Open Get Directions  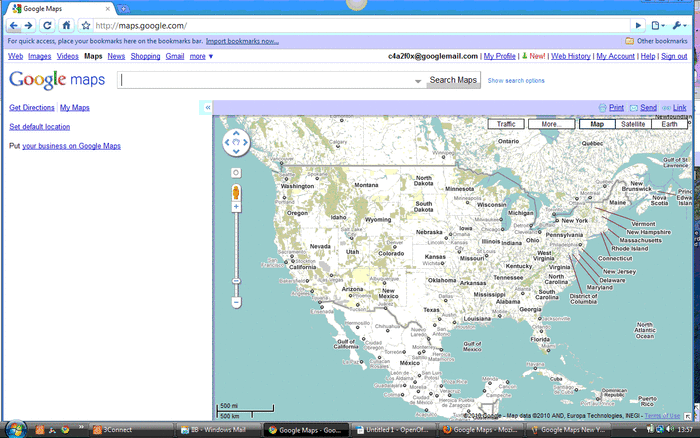click(32, 108)
